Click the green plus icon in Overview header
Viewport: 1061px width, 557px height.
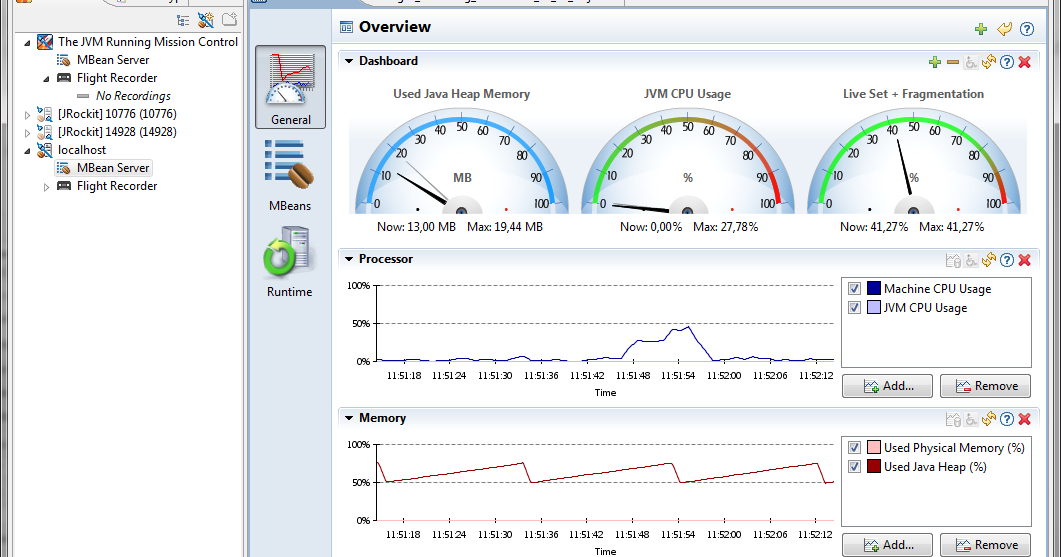(x=980, y=28)
